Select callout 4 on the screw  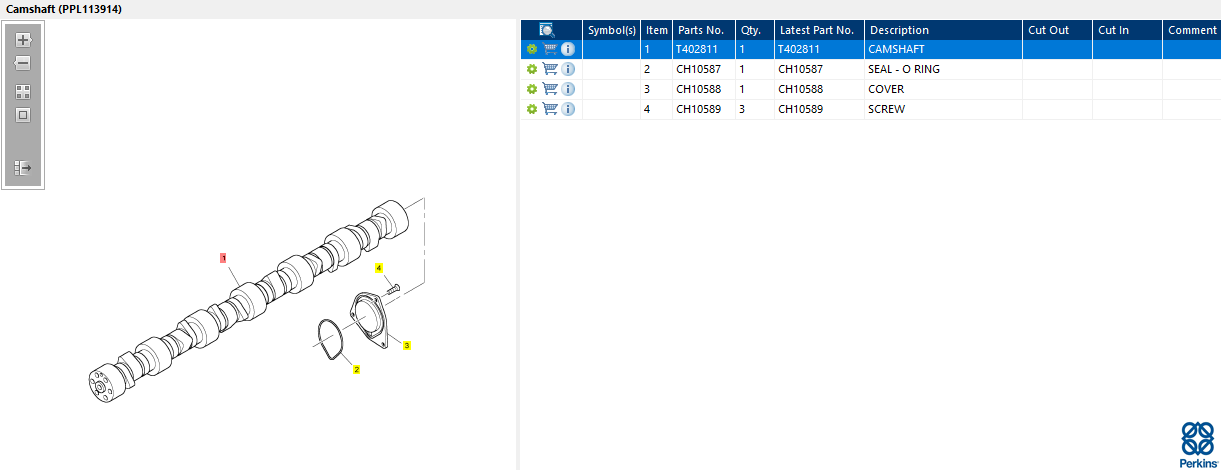click(379, 268)
